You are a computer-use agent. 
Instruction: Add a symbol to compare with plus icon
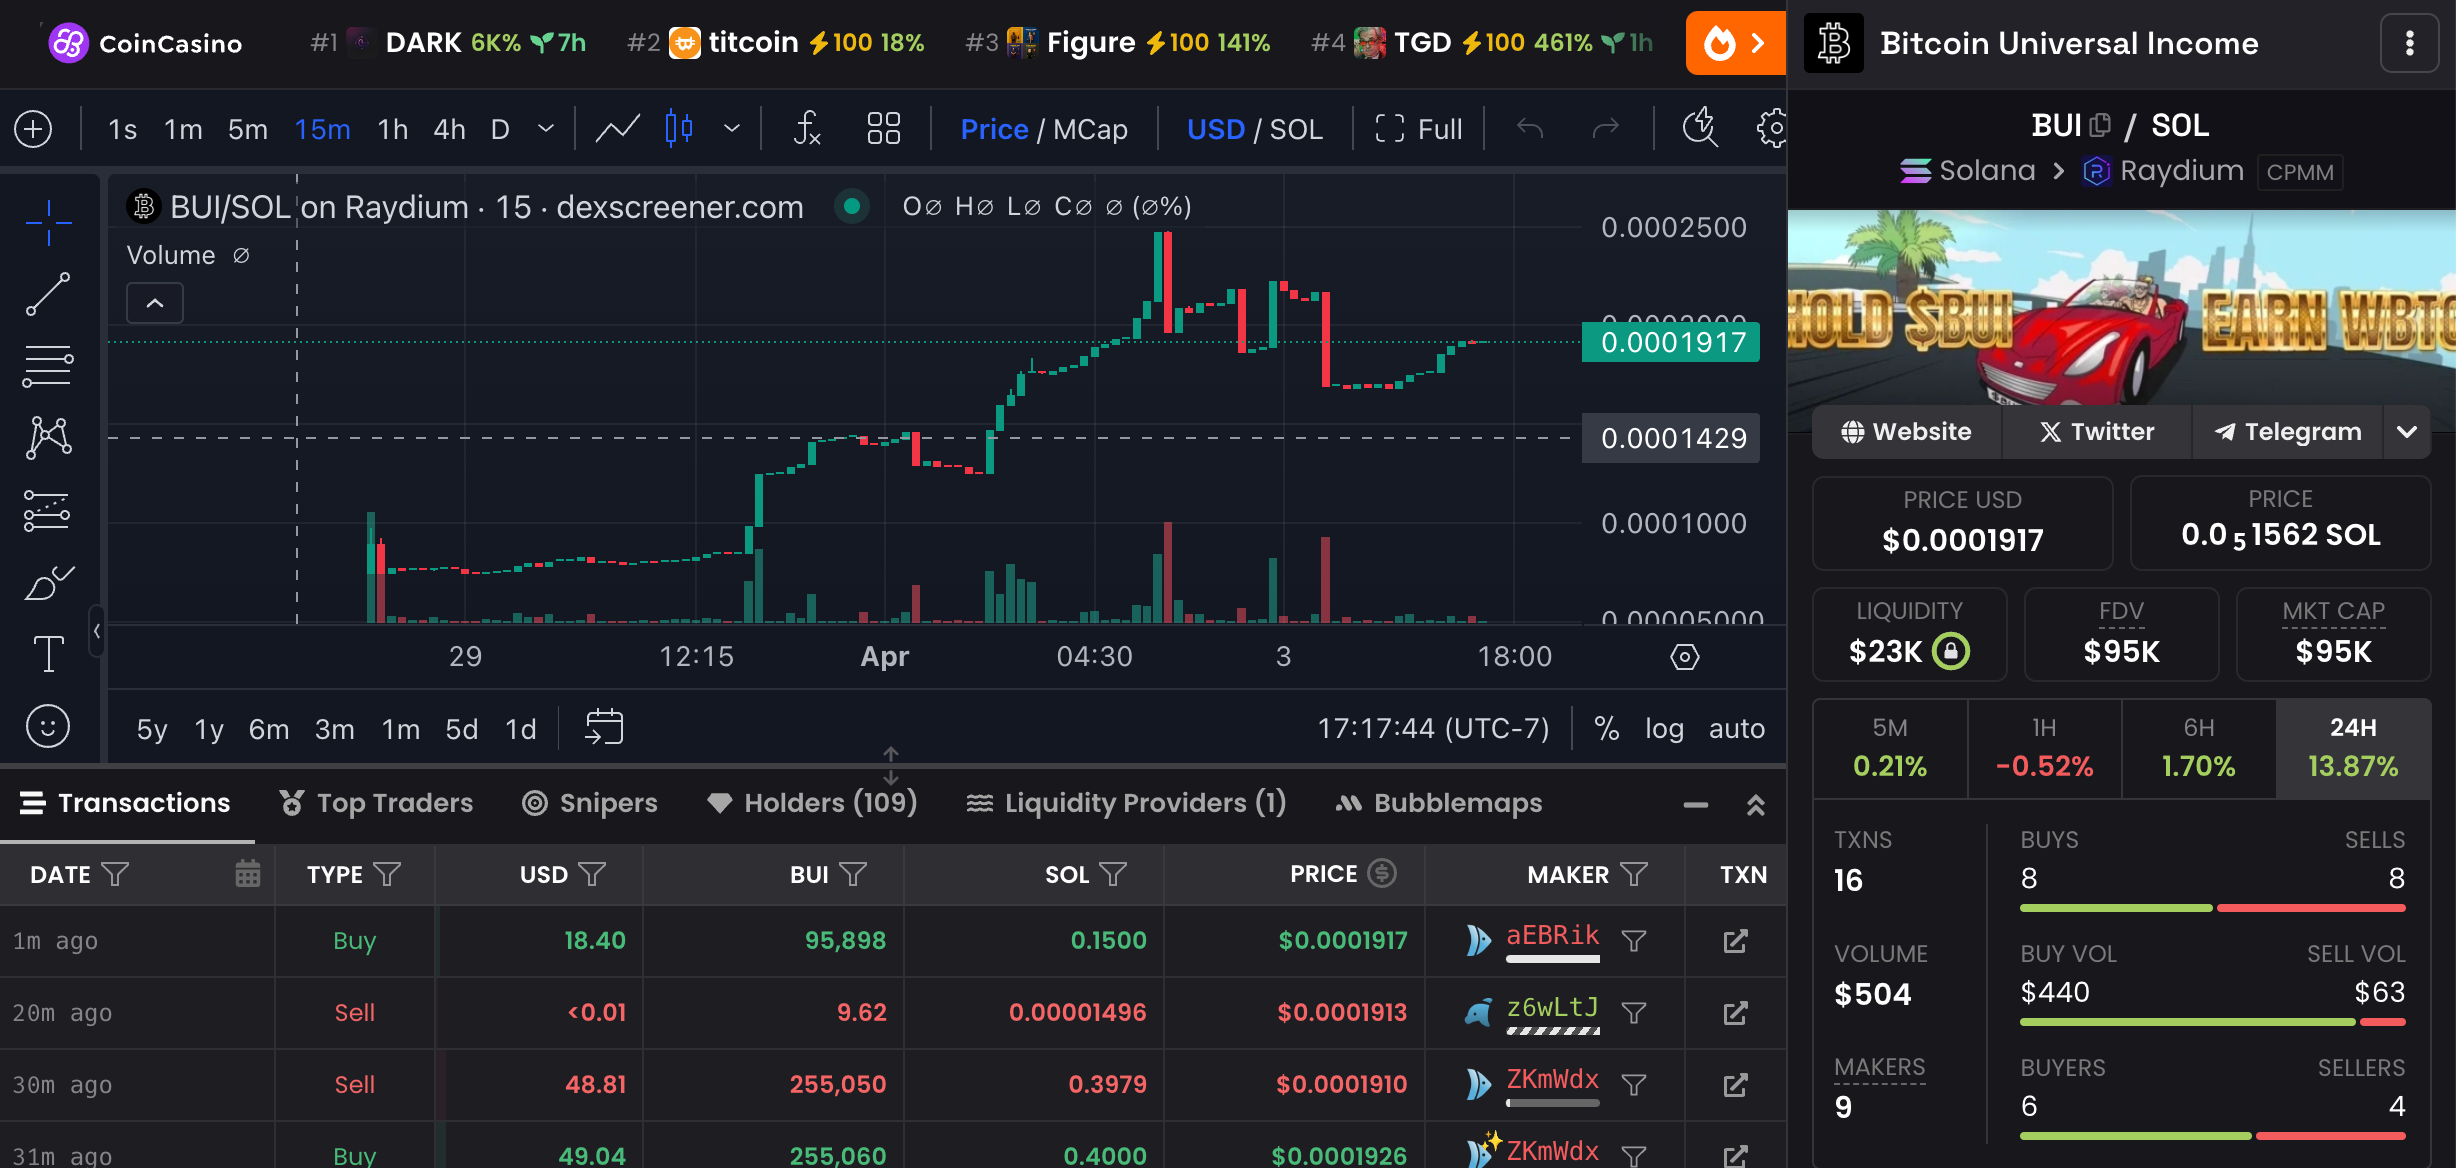(x=34, y=129)
